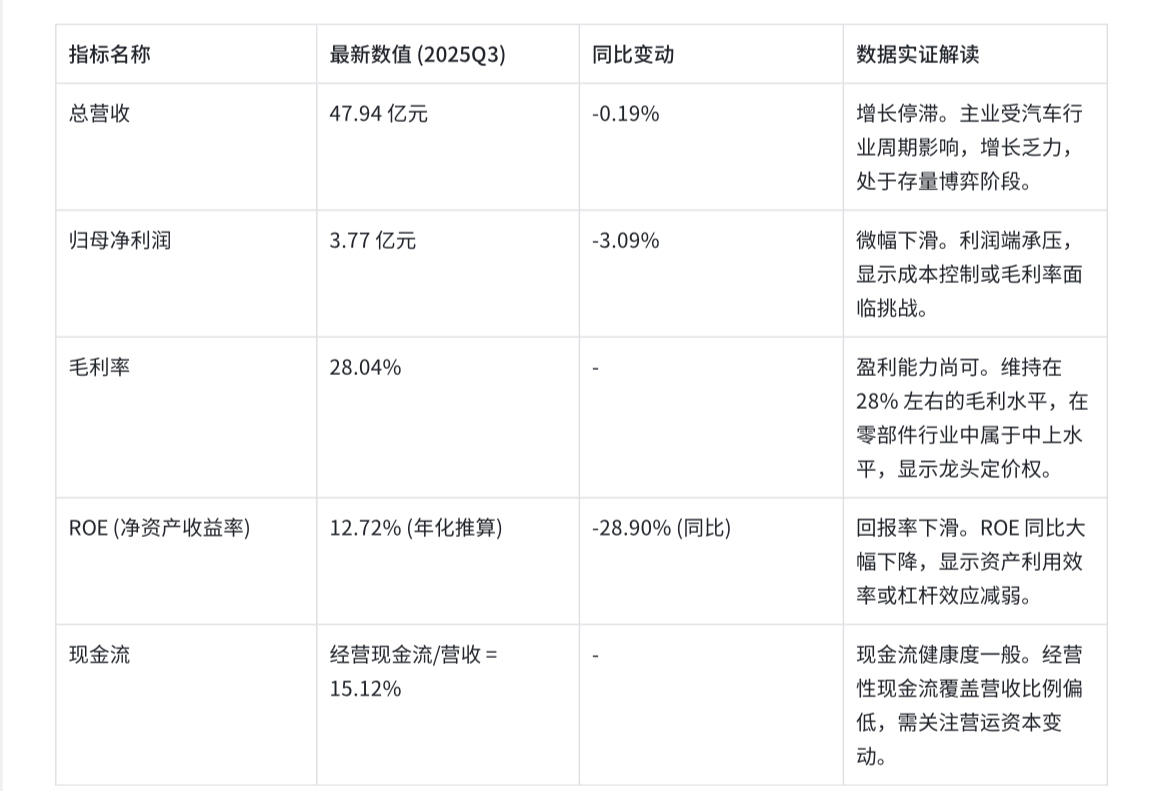The image size is (1155, 791).
Task: Select the -3.09% change cell
Action: [x=625, y=240]
